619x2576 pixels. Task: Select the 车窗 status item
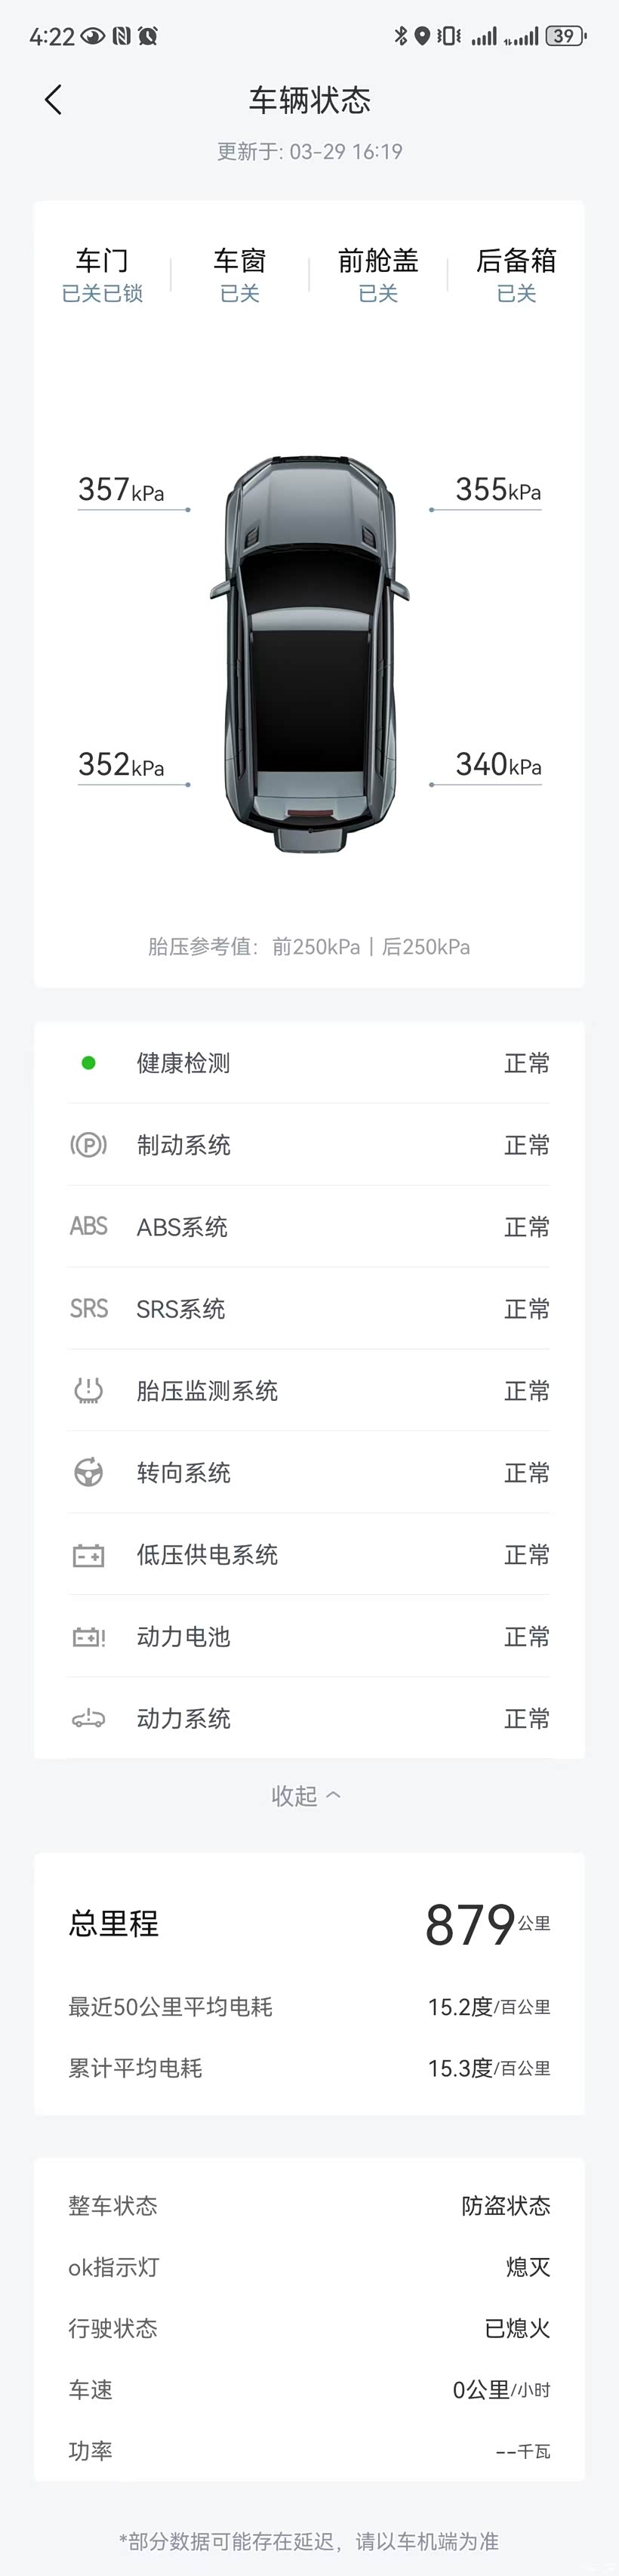coord(240,274)
